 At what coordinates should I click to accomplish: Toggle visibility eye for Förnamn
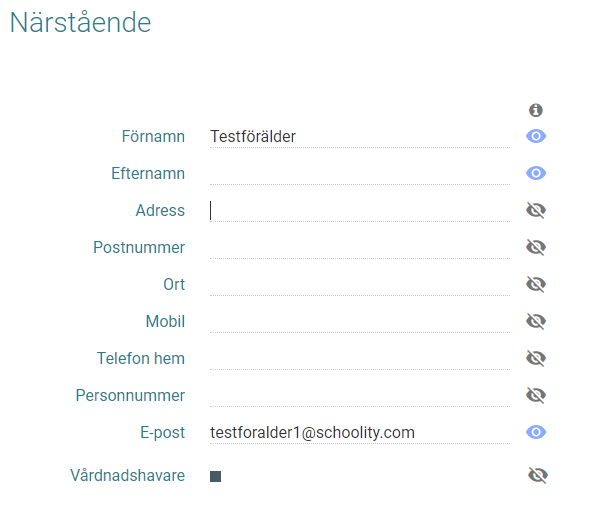536,136
